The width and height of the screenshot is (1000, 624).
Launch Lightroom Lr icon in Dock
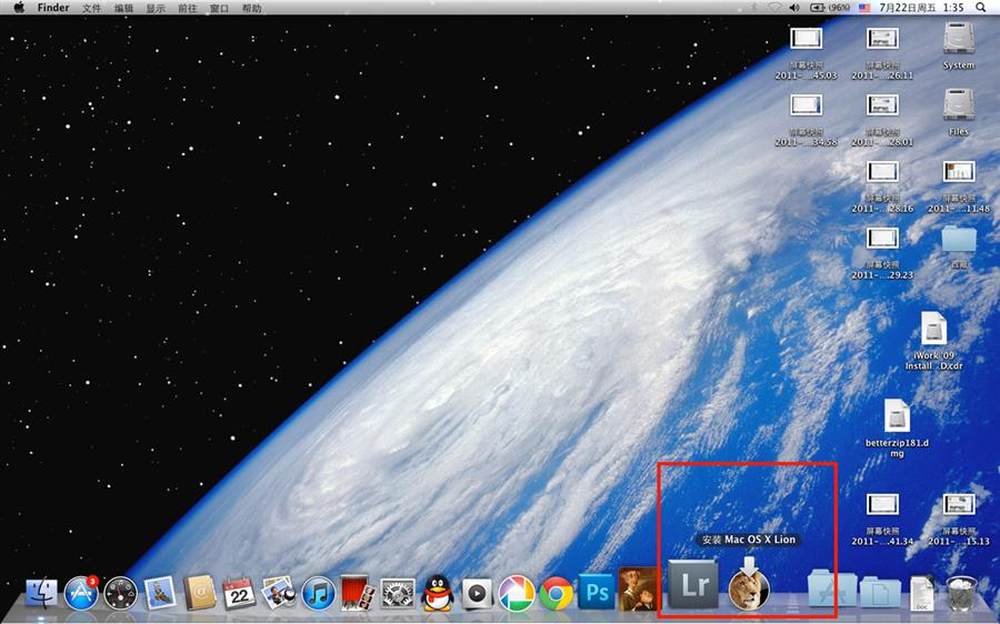(693, 584)
